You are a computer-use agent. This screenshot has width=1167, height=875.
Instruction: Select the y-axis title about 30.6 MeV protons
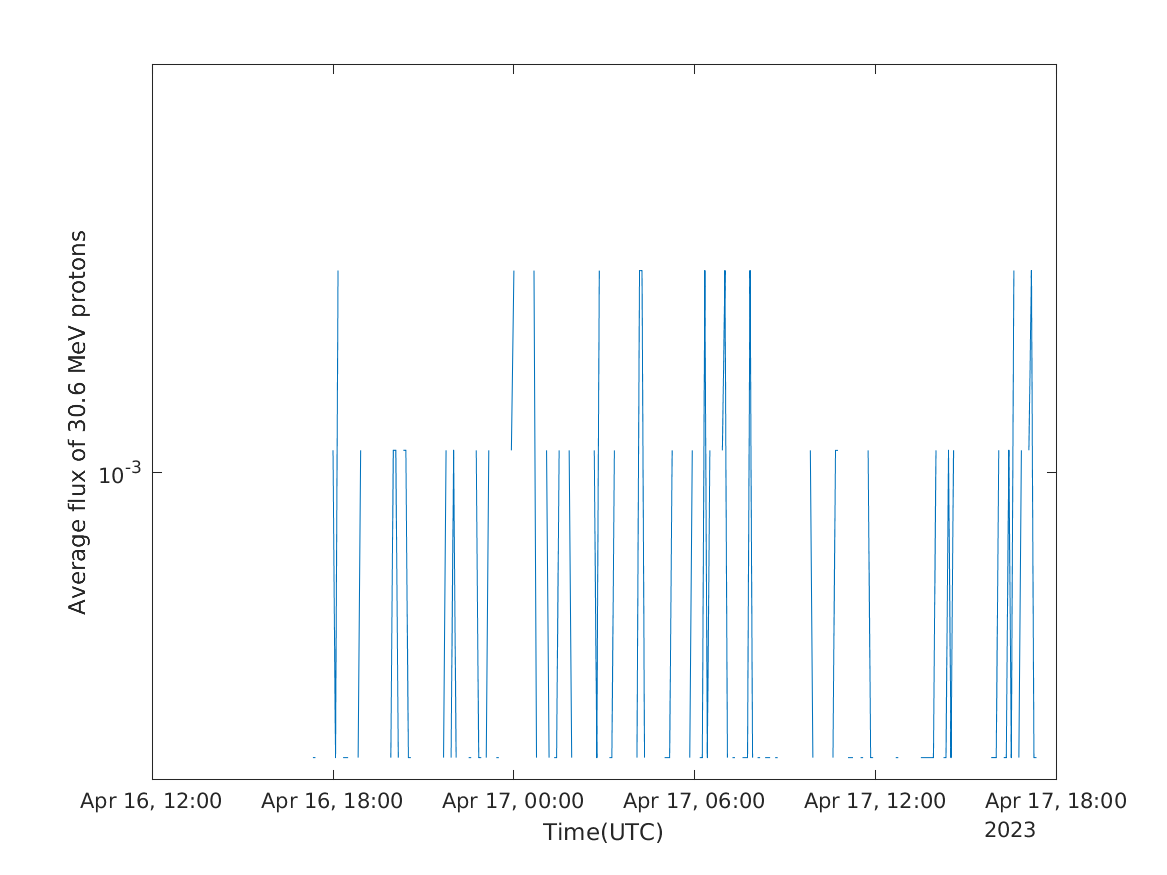tap(78, 422)
